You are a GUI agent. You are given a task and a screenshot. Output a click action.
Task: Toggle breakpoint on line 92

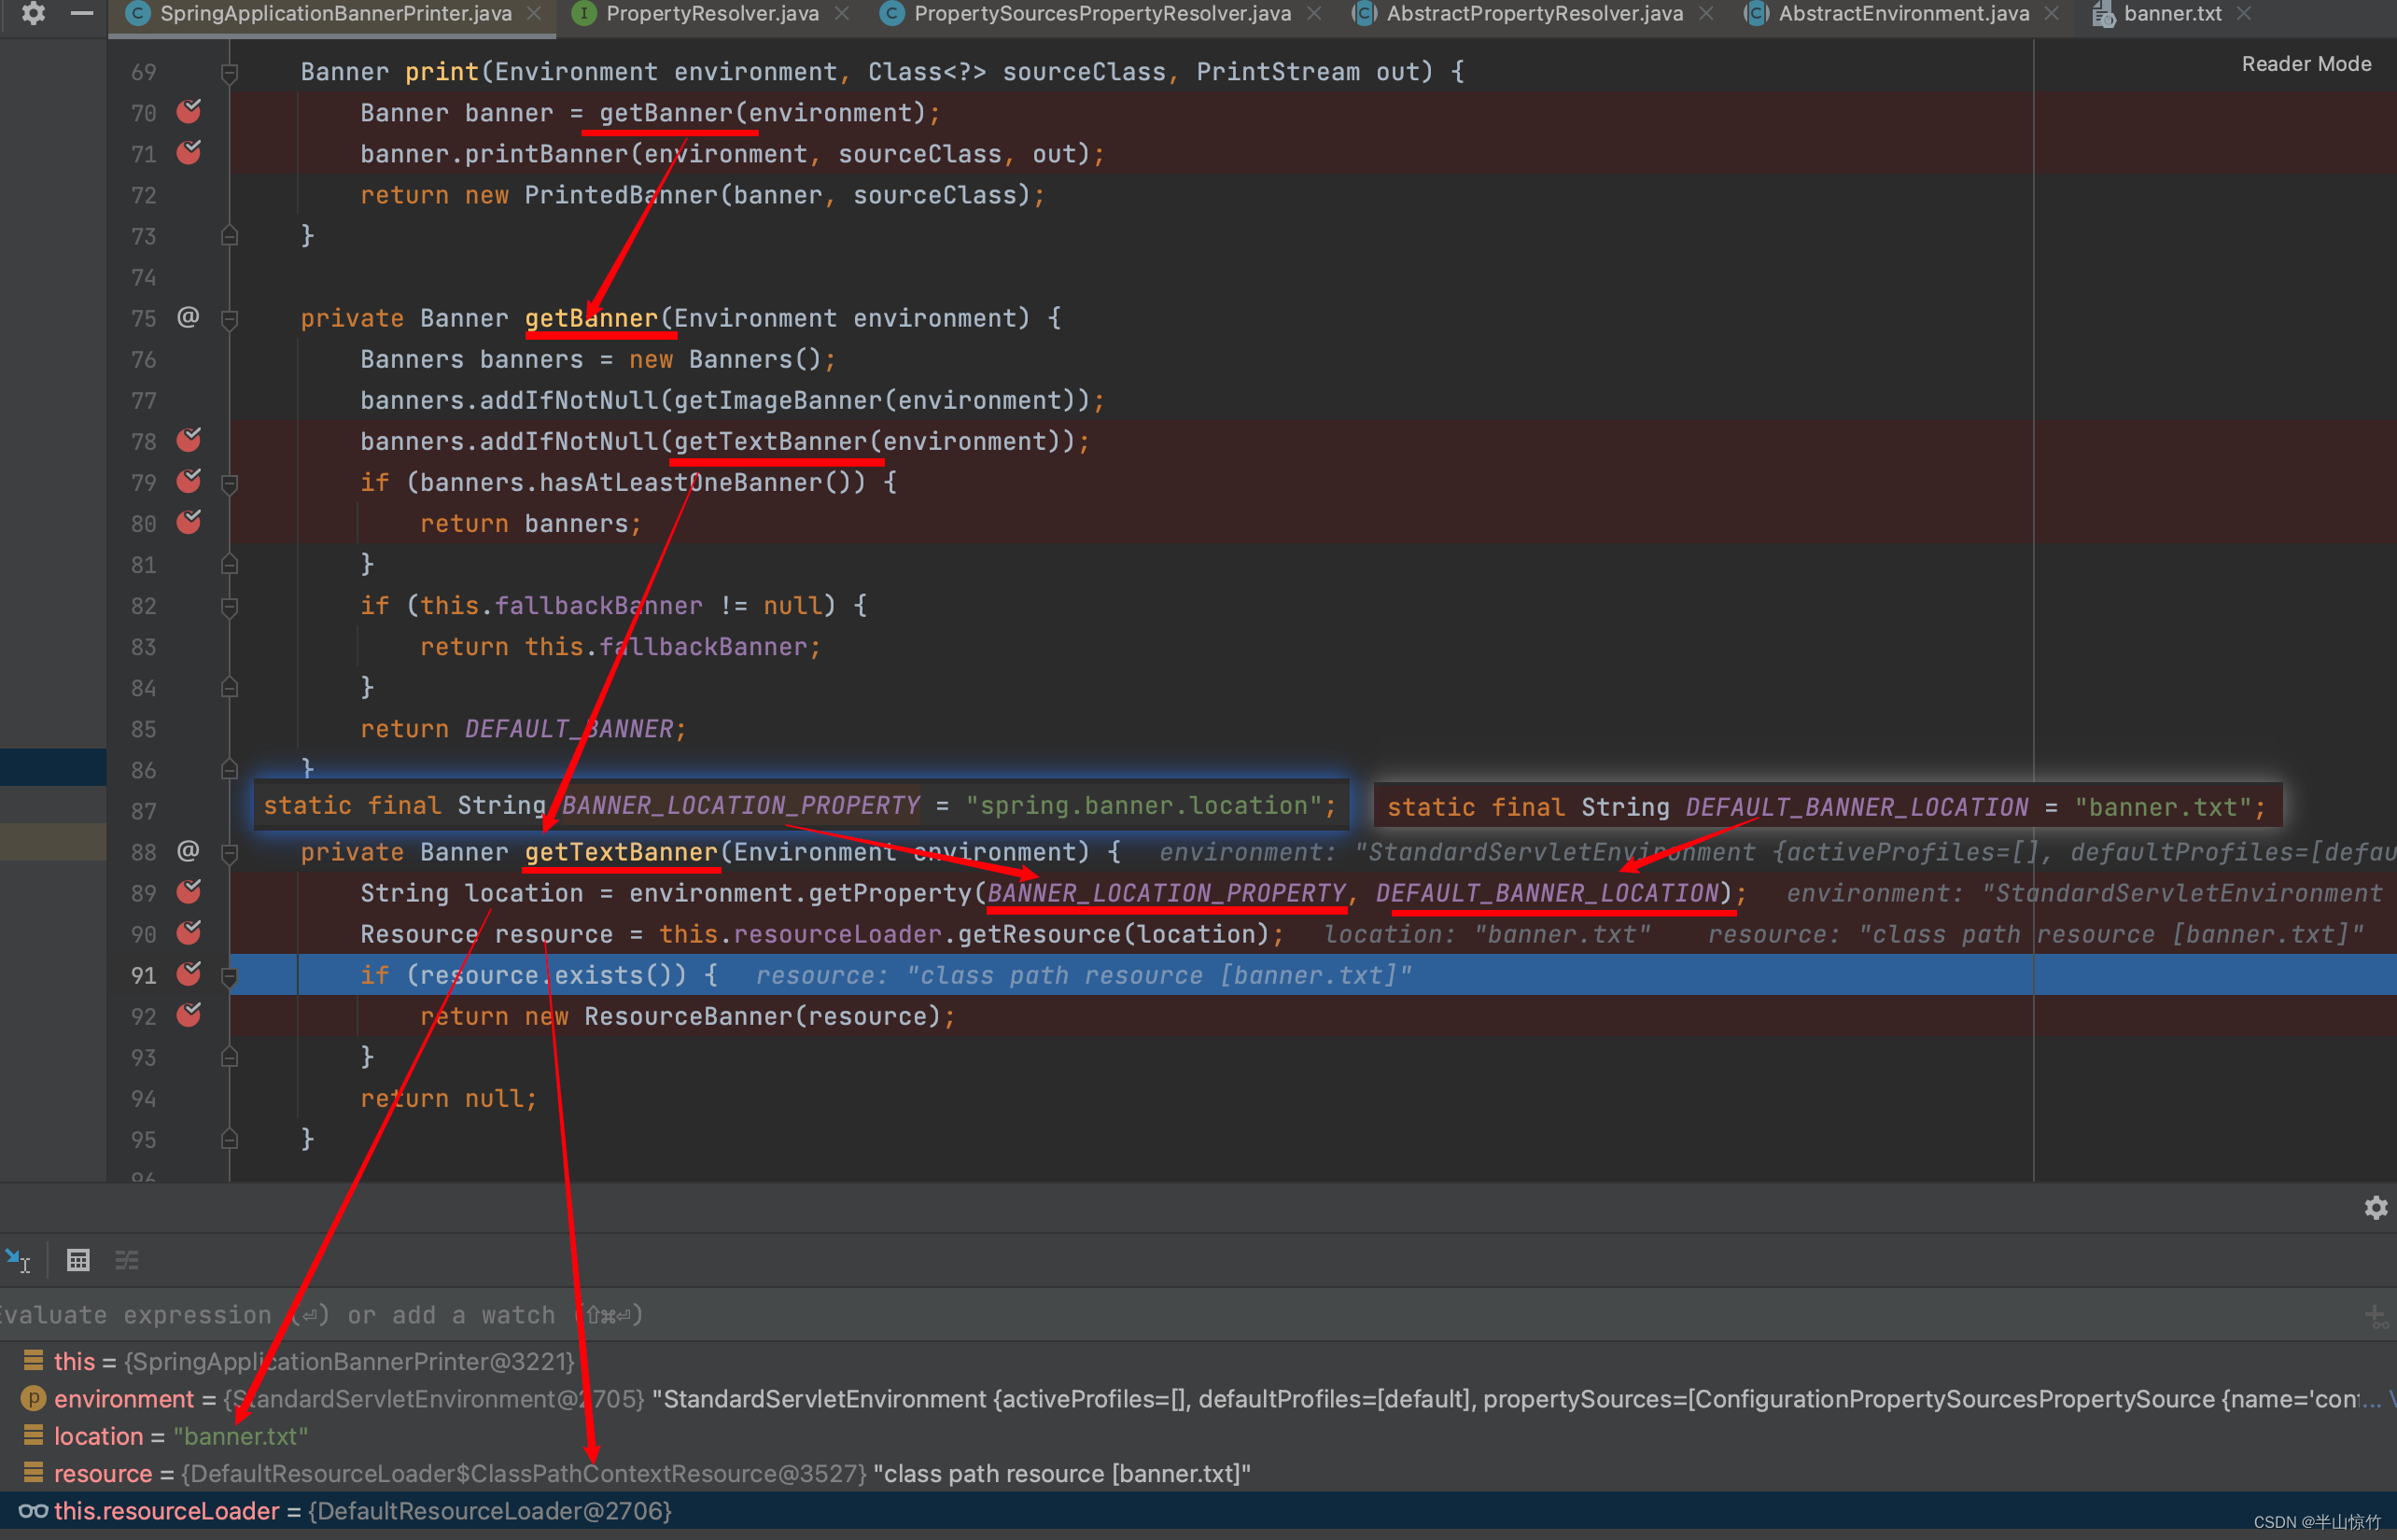click(189, 1015)
